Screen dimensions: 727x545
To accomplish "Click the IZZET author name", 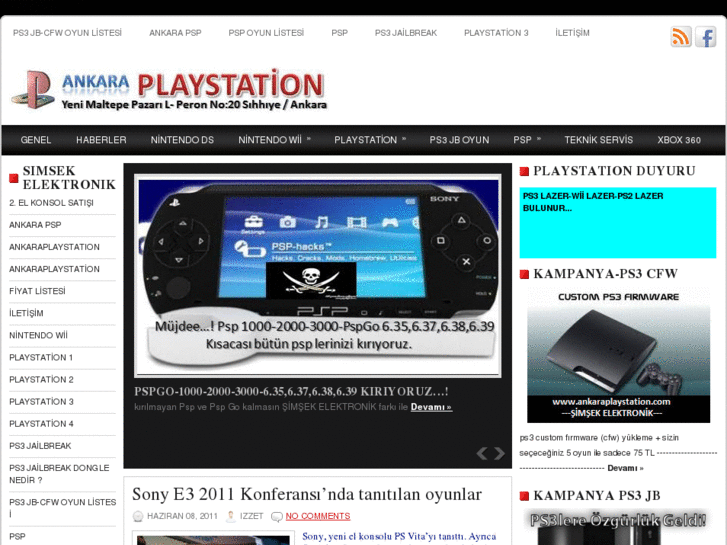I will coord(251,516).
